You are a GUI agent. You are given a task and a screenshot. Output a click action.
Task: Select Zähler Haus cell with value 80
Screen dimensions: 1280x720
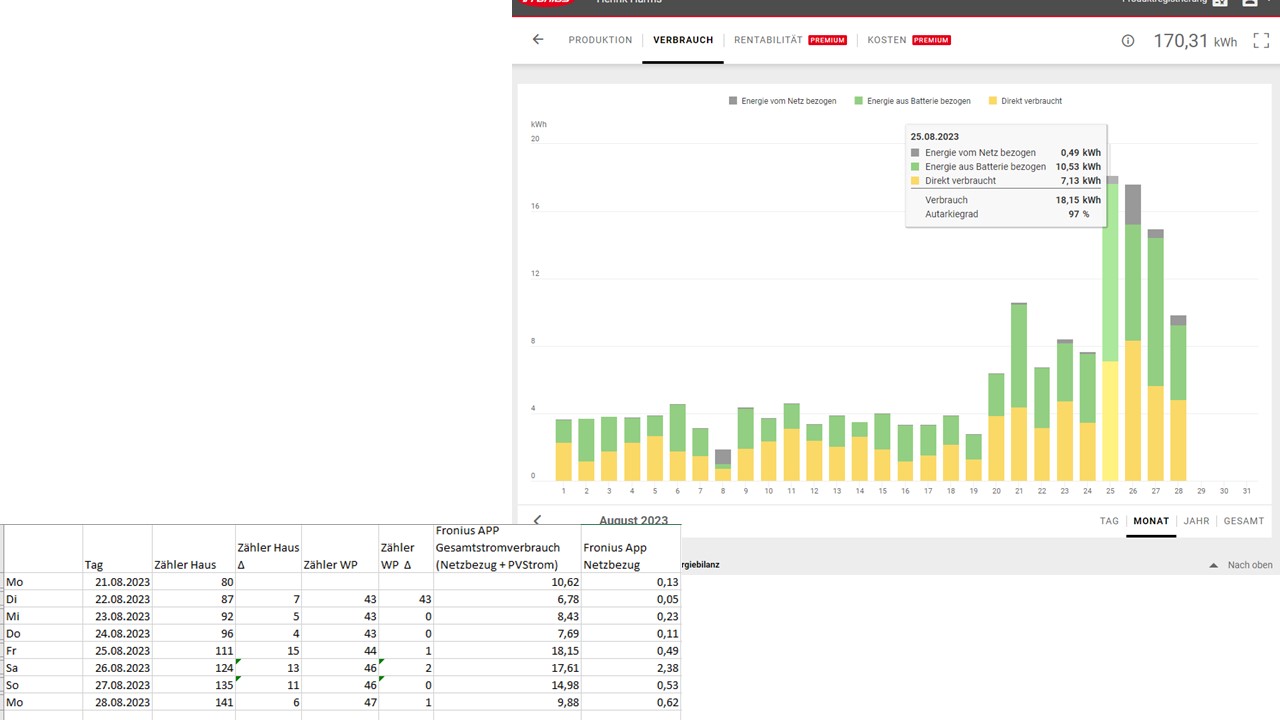tap(193, 581)
